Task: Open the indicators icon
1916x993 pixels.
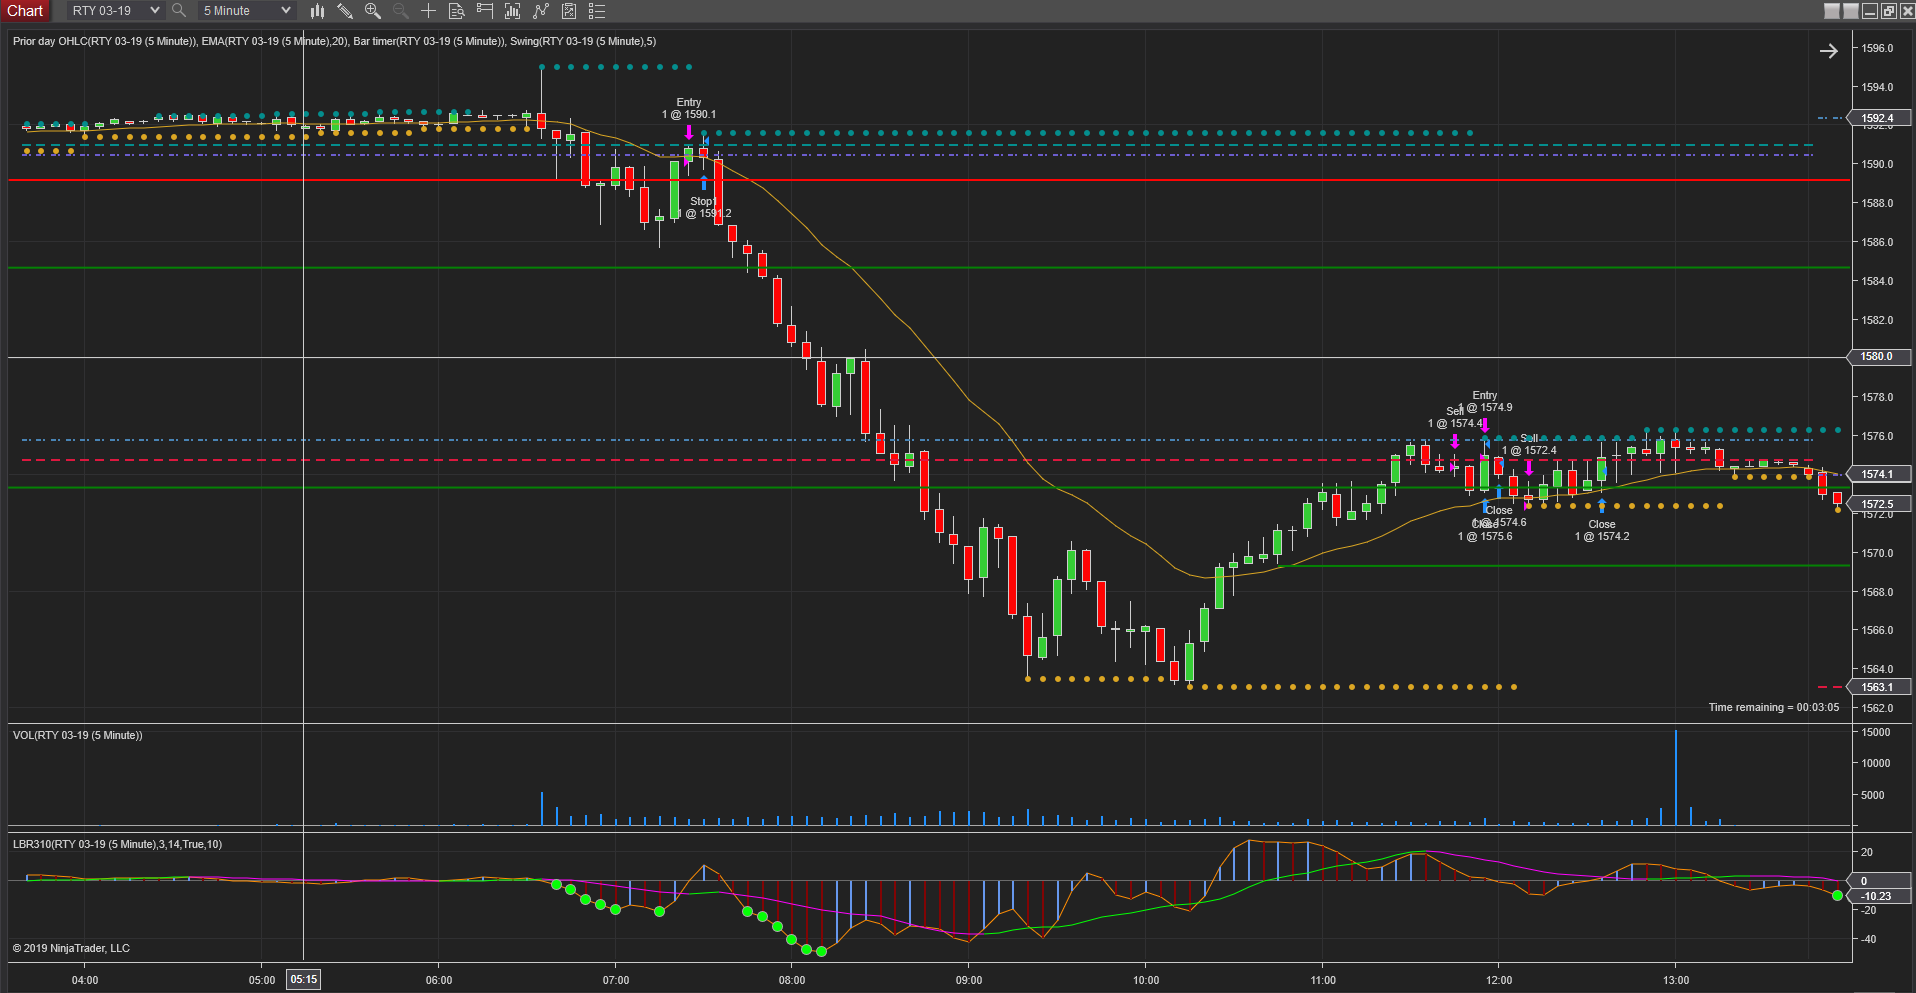Action: click(513, 11)
